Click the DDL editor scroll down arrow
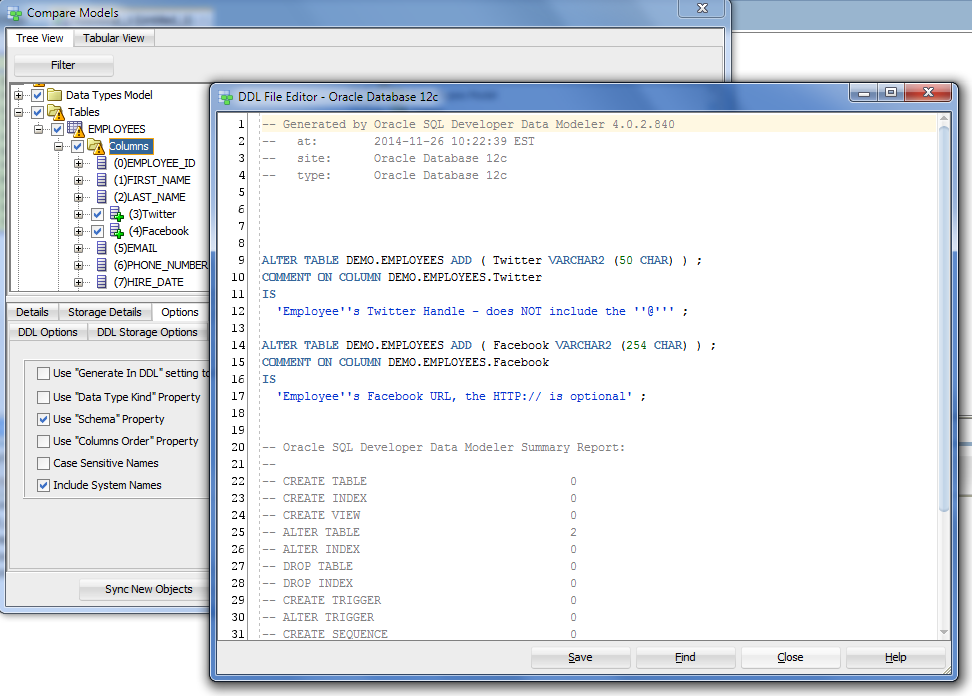This screenshot has height=696, width=972. pyautogui.click(x=944, y=633)
